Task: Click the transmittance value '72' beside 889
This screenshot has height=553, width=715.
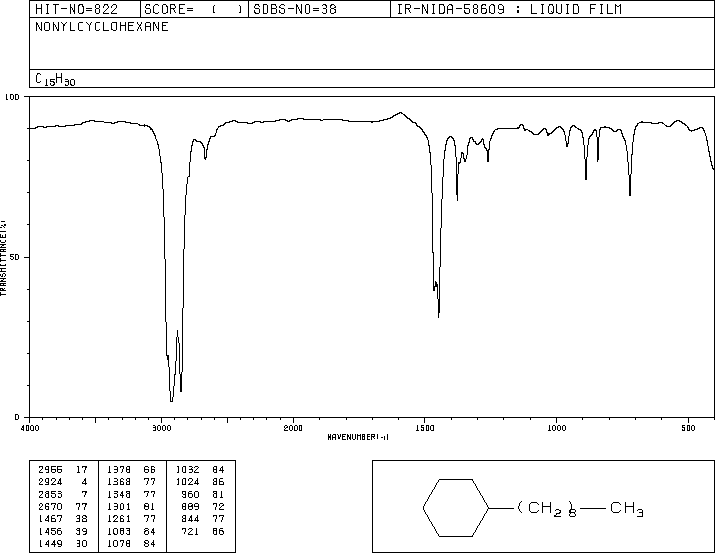Action: (x=218, y=506)
